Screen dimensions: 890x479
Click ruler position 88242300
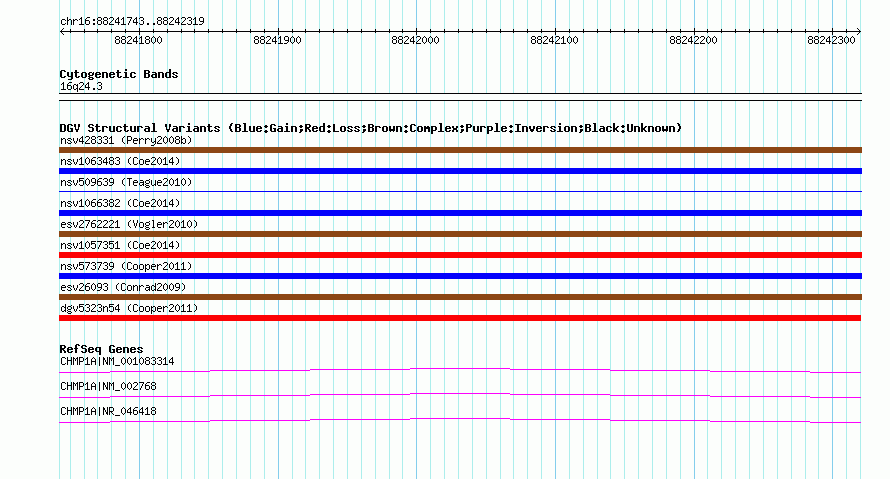[831, 40]
